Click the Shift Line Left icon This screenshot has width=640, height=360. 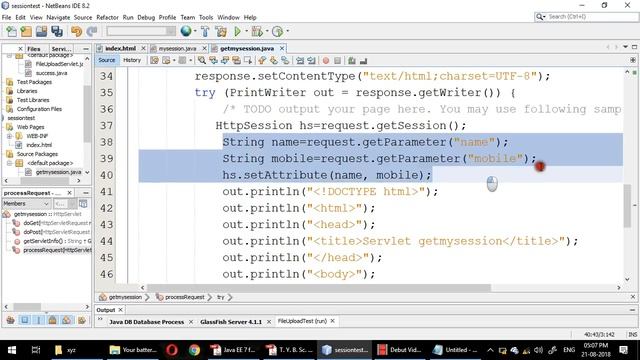click(x=300, y=60)
